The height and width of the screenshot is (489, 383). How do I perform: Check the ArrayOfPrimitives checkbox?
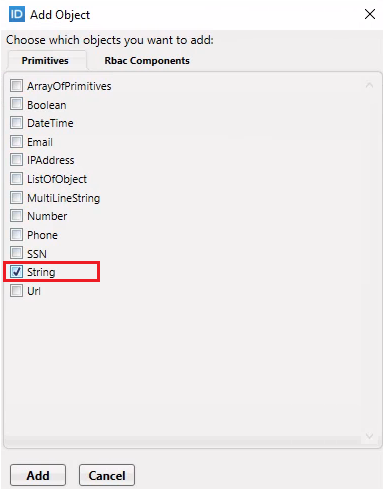(x=16, y=86)
